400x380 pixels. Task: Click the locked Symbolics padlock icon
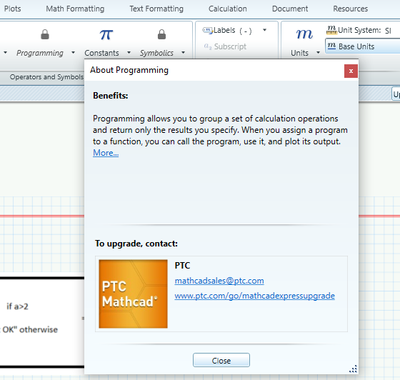162,34
